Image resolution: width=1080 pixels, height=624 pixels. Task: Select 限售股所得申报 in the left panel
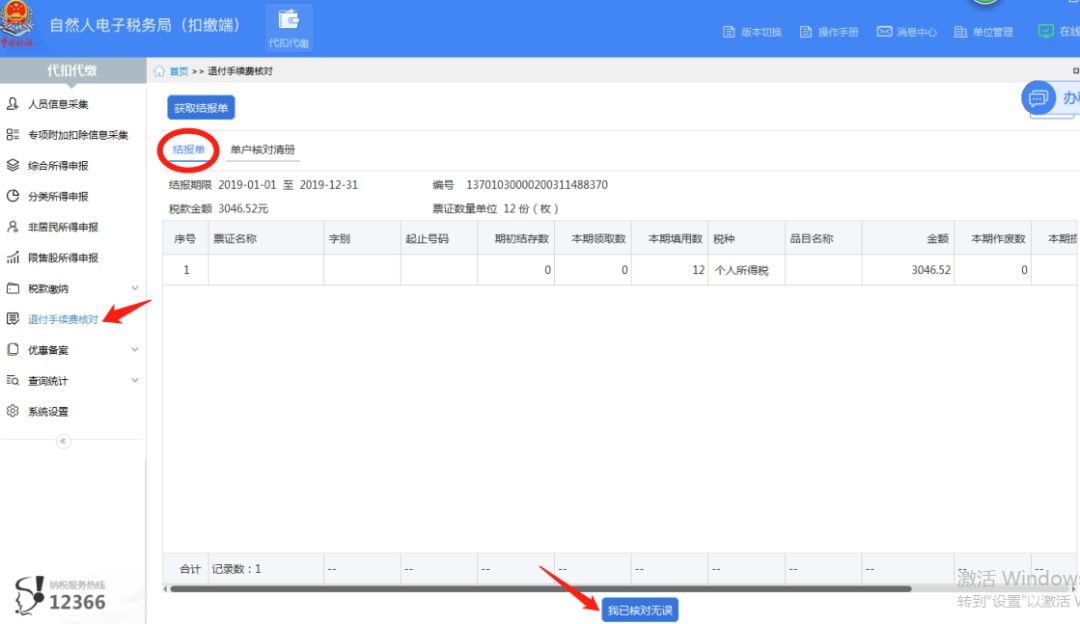click(63, 257)
